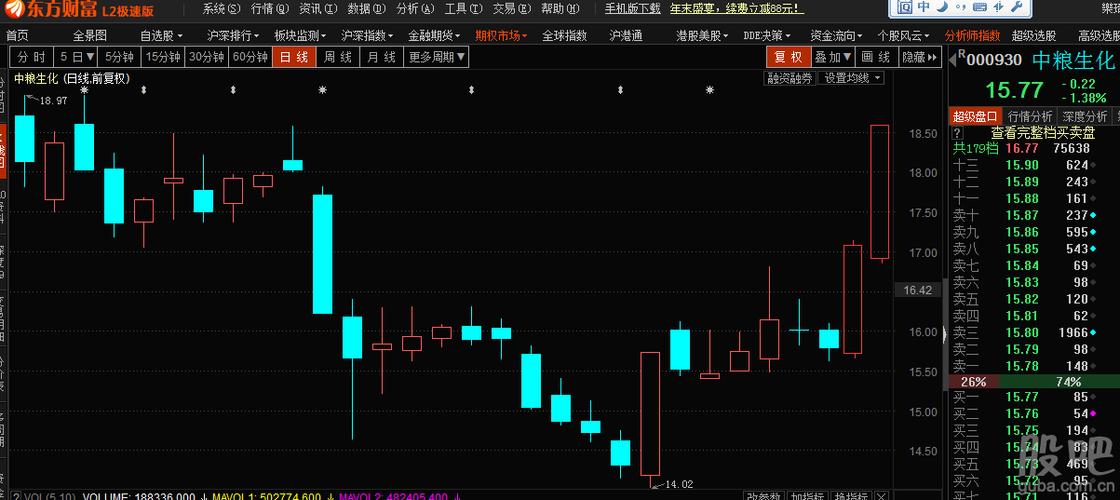This screenshot has width=1120, height=500.
Task: Switch to the 行情分析 tab
Action: click(1029, 116)
